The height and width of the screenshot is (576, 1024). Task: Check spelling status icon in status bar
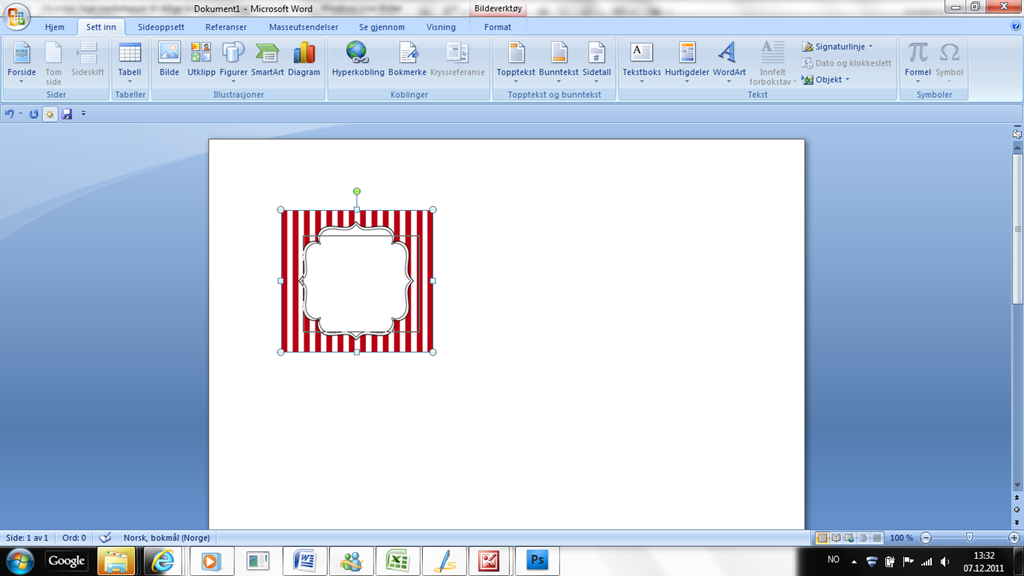(105, 538)
